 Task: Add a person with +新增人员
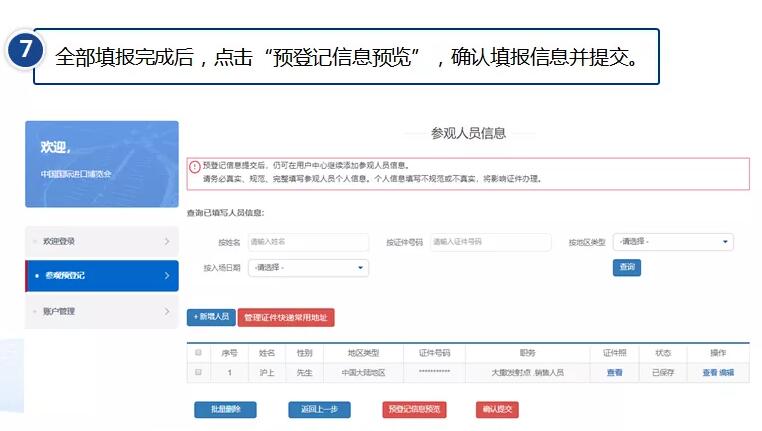point(211,317)
